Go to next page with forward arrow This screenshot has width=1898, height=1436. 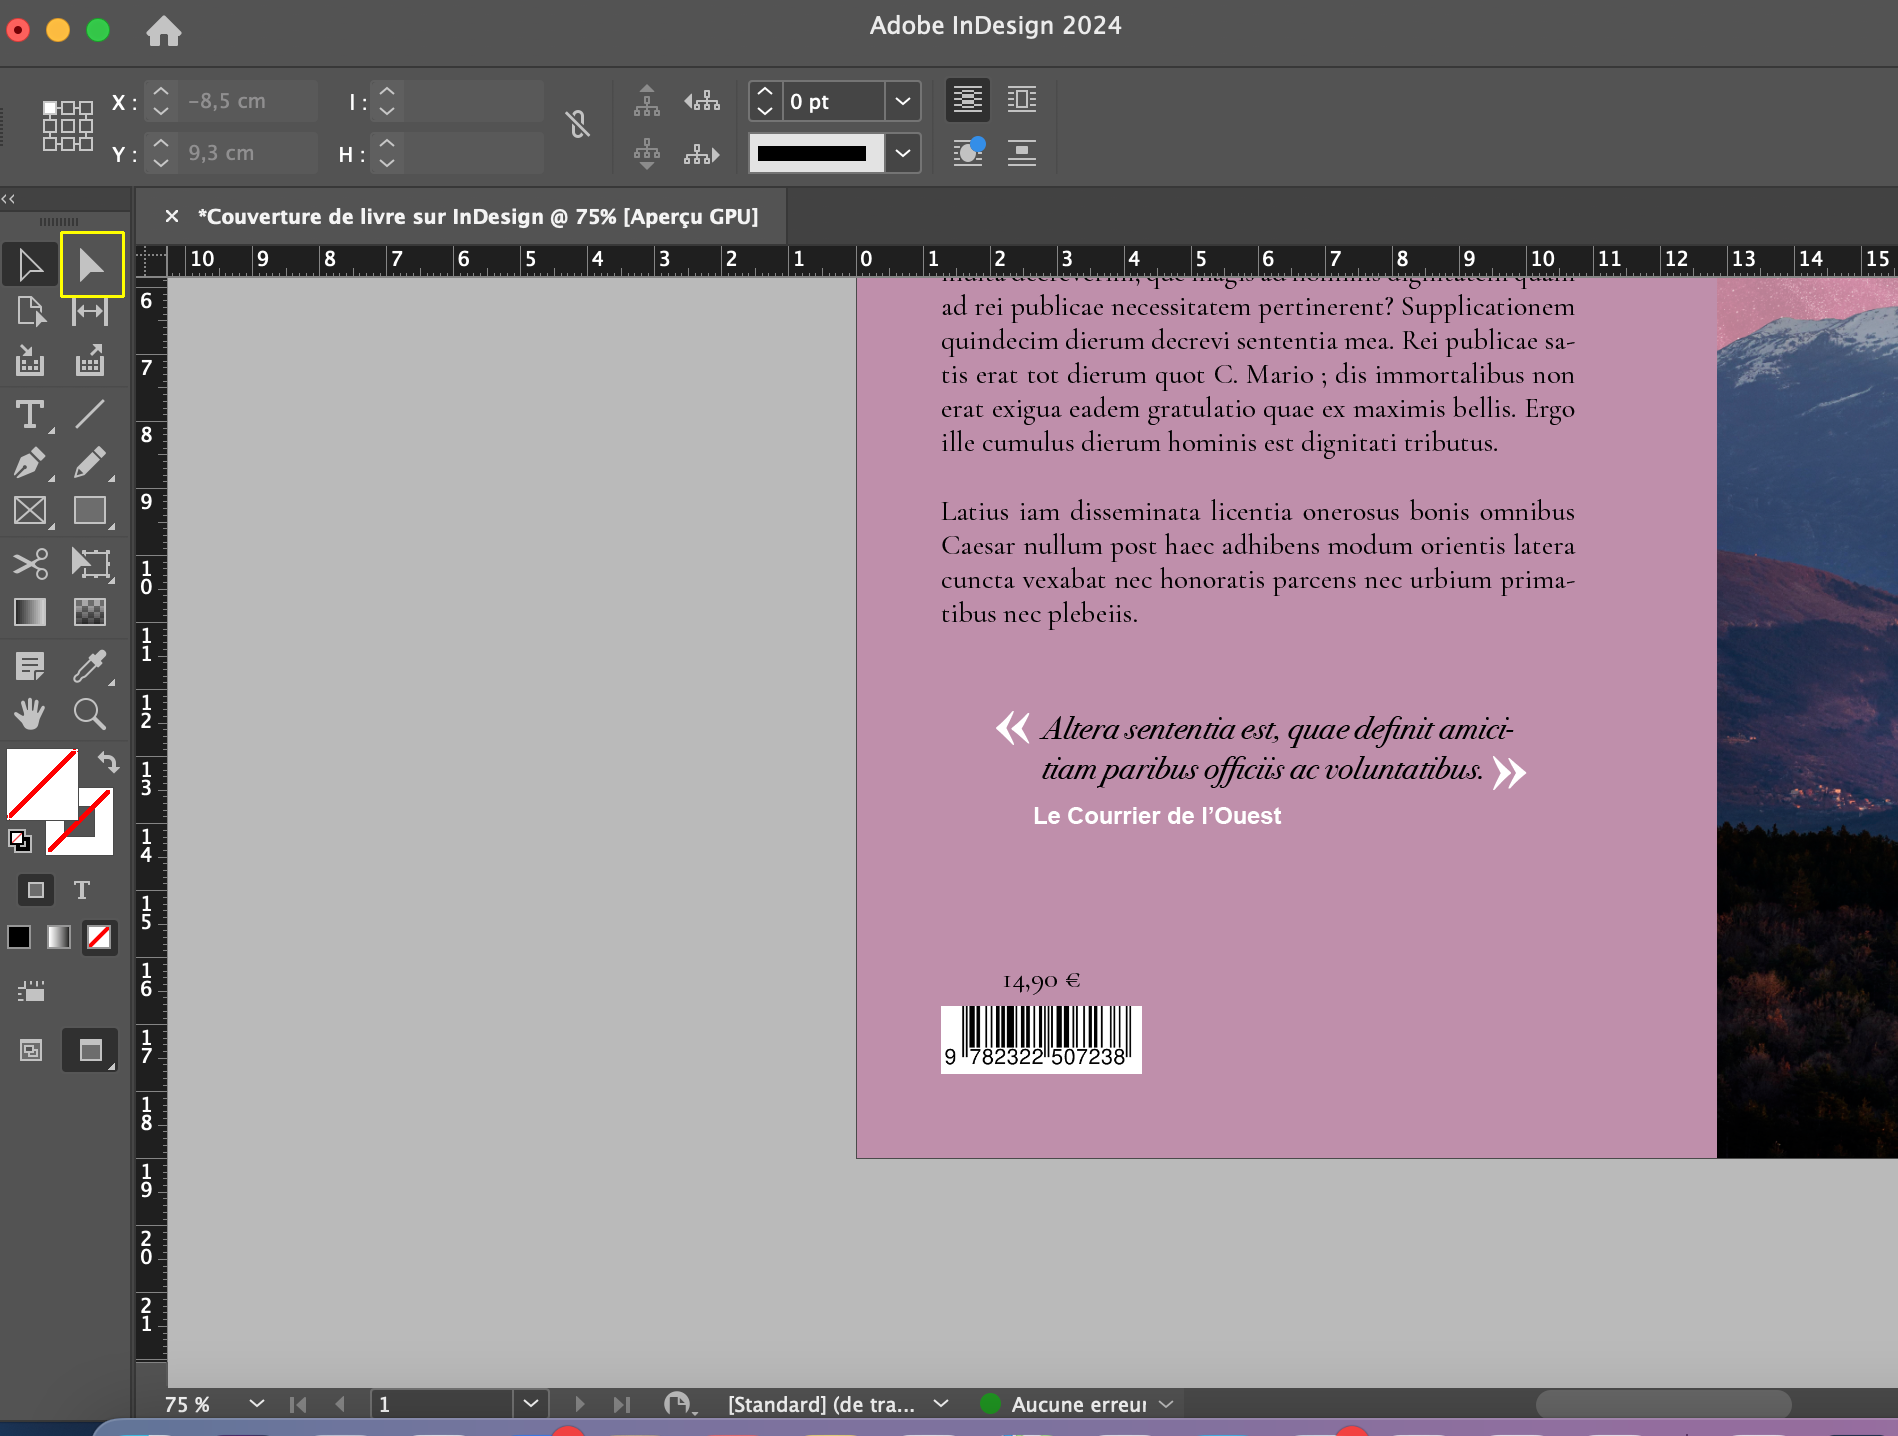tap(580, 1404)
